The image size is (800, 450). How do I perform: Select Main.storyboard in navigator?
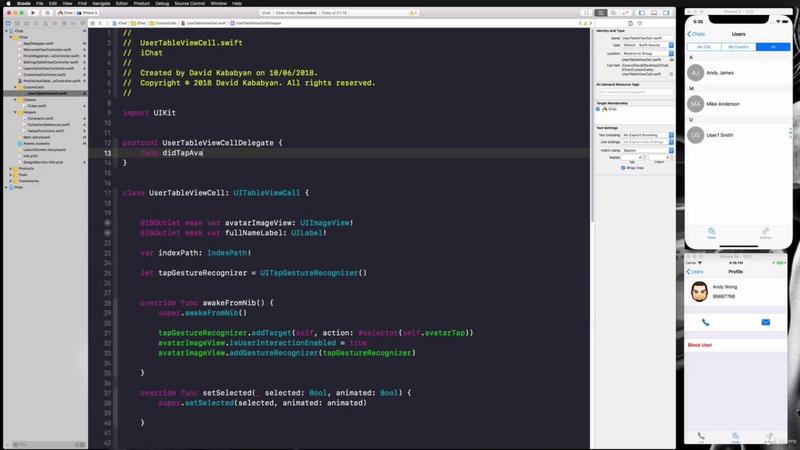coord(36,137)
